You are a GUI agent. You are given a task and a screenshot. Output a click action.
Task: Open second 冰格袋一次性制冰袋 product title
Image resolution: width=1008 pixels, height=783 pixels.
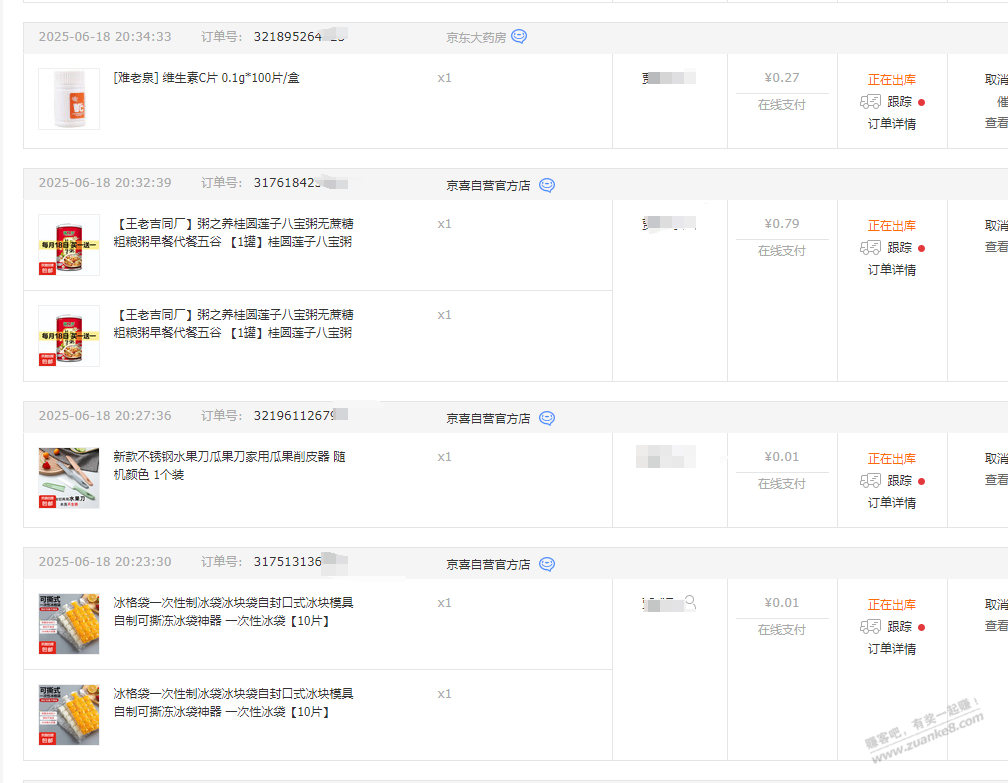[233, 703]
